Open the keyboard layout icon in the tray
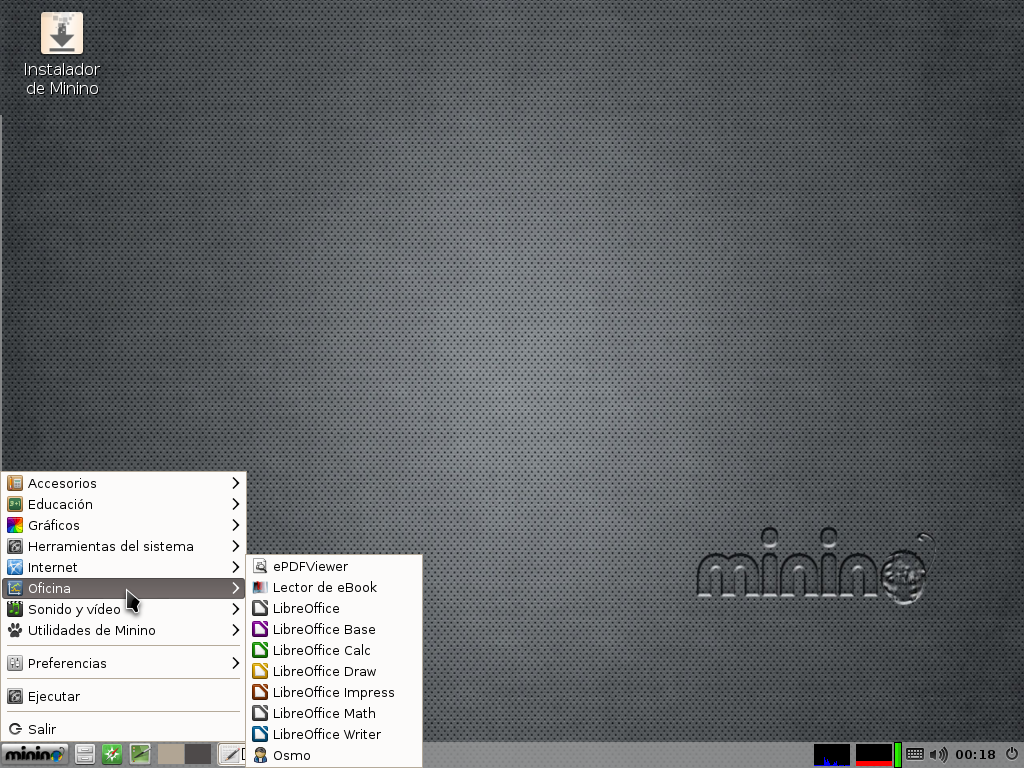This screenshot has width=1024, height=768. pos(915,754)
